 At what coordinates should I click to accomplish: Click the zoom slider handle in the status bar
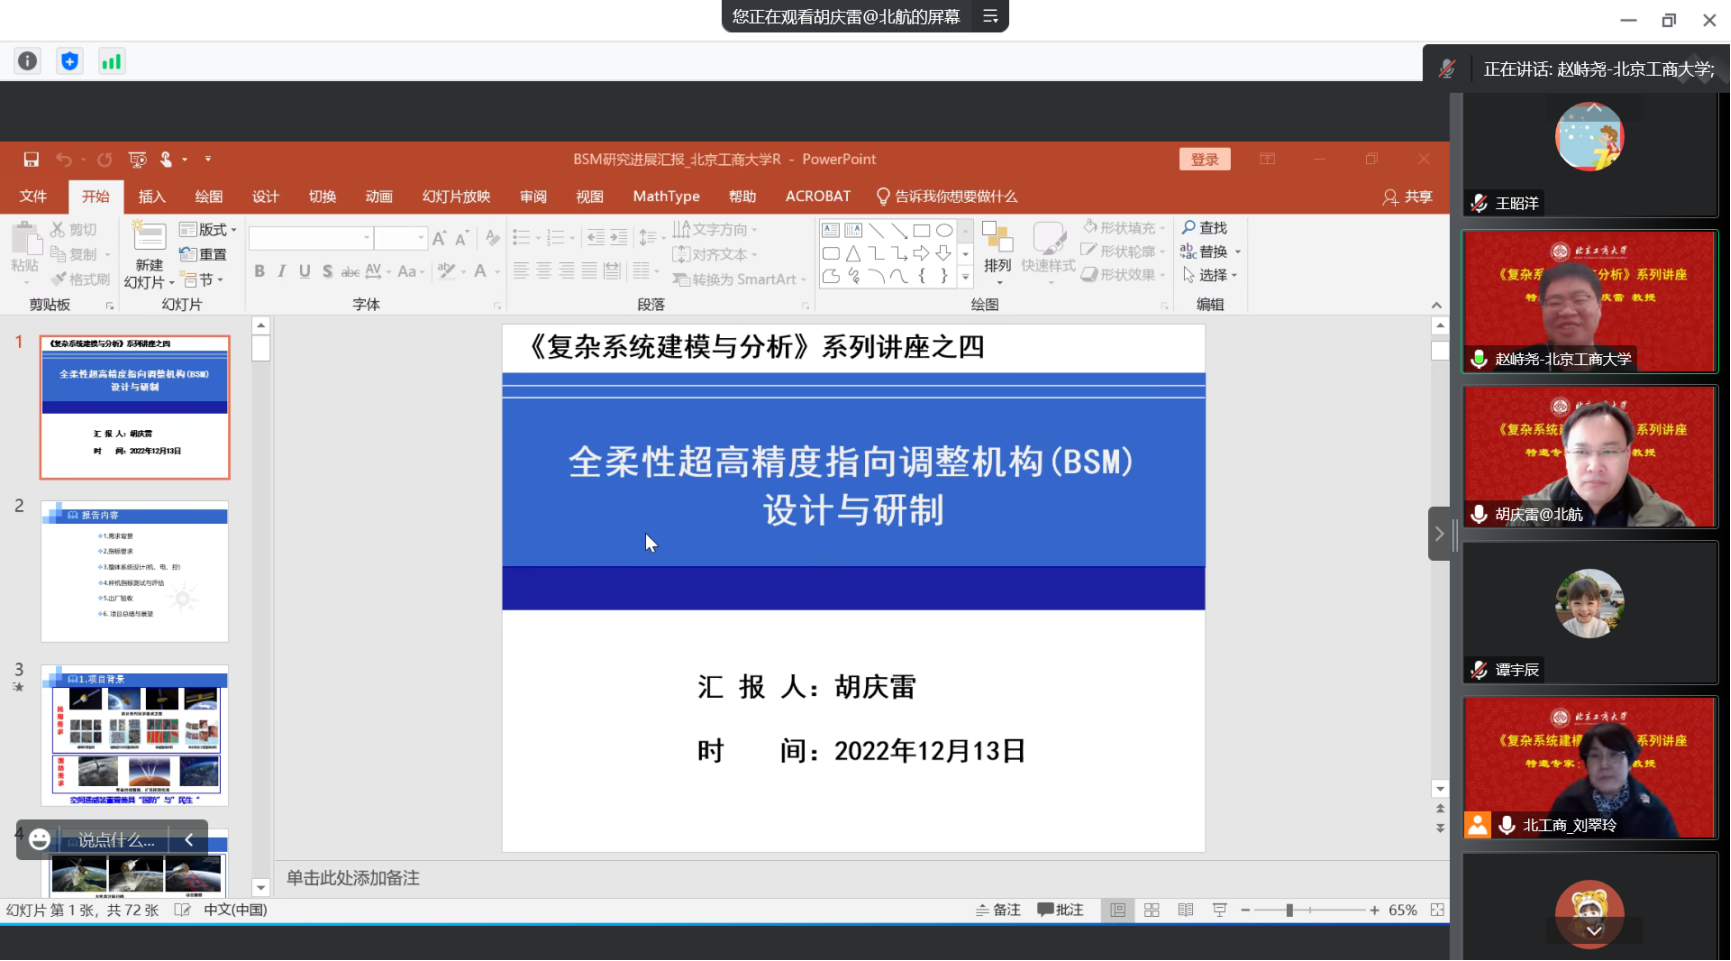pyautogui.click(x=1289, y=910)
